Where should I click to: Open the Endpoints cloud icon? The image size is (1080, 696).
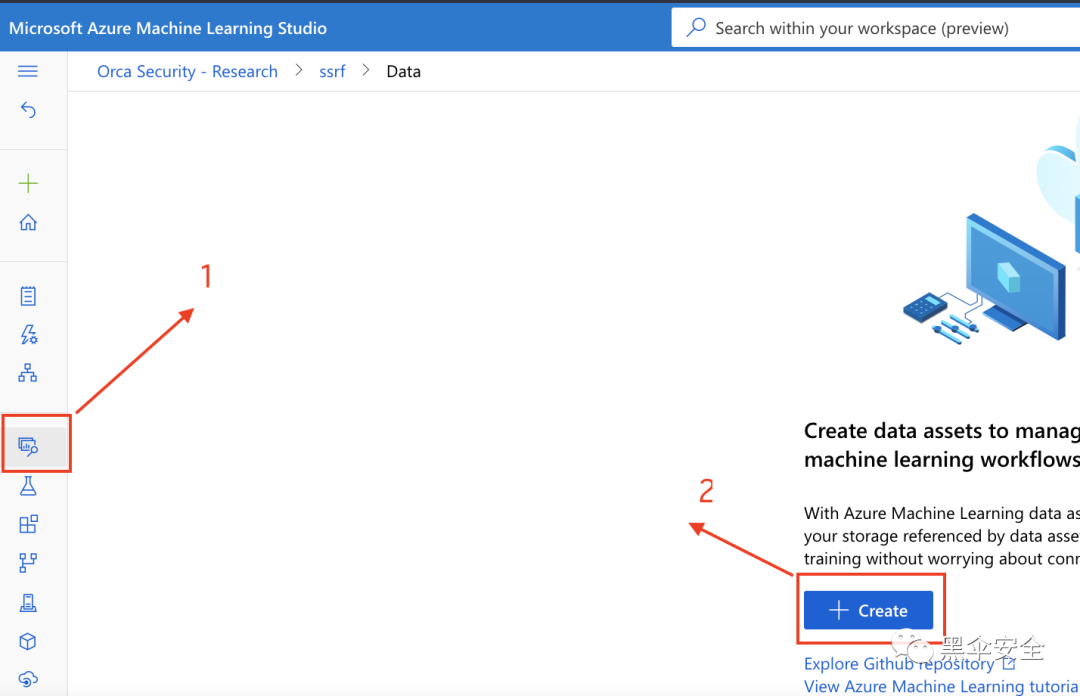[28, 679]
